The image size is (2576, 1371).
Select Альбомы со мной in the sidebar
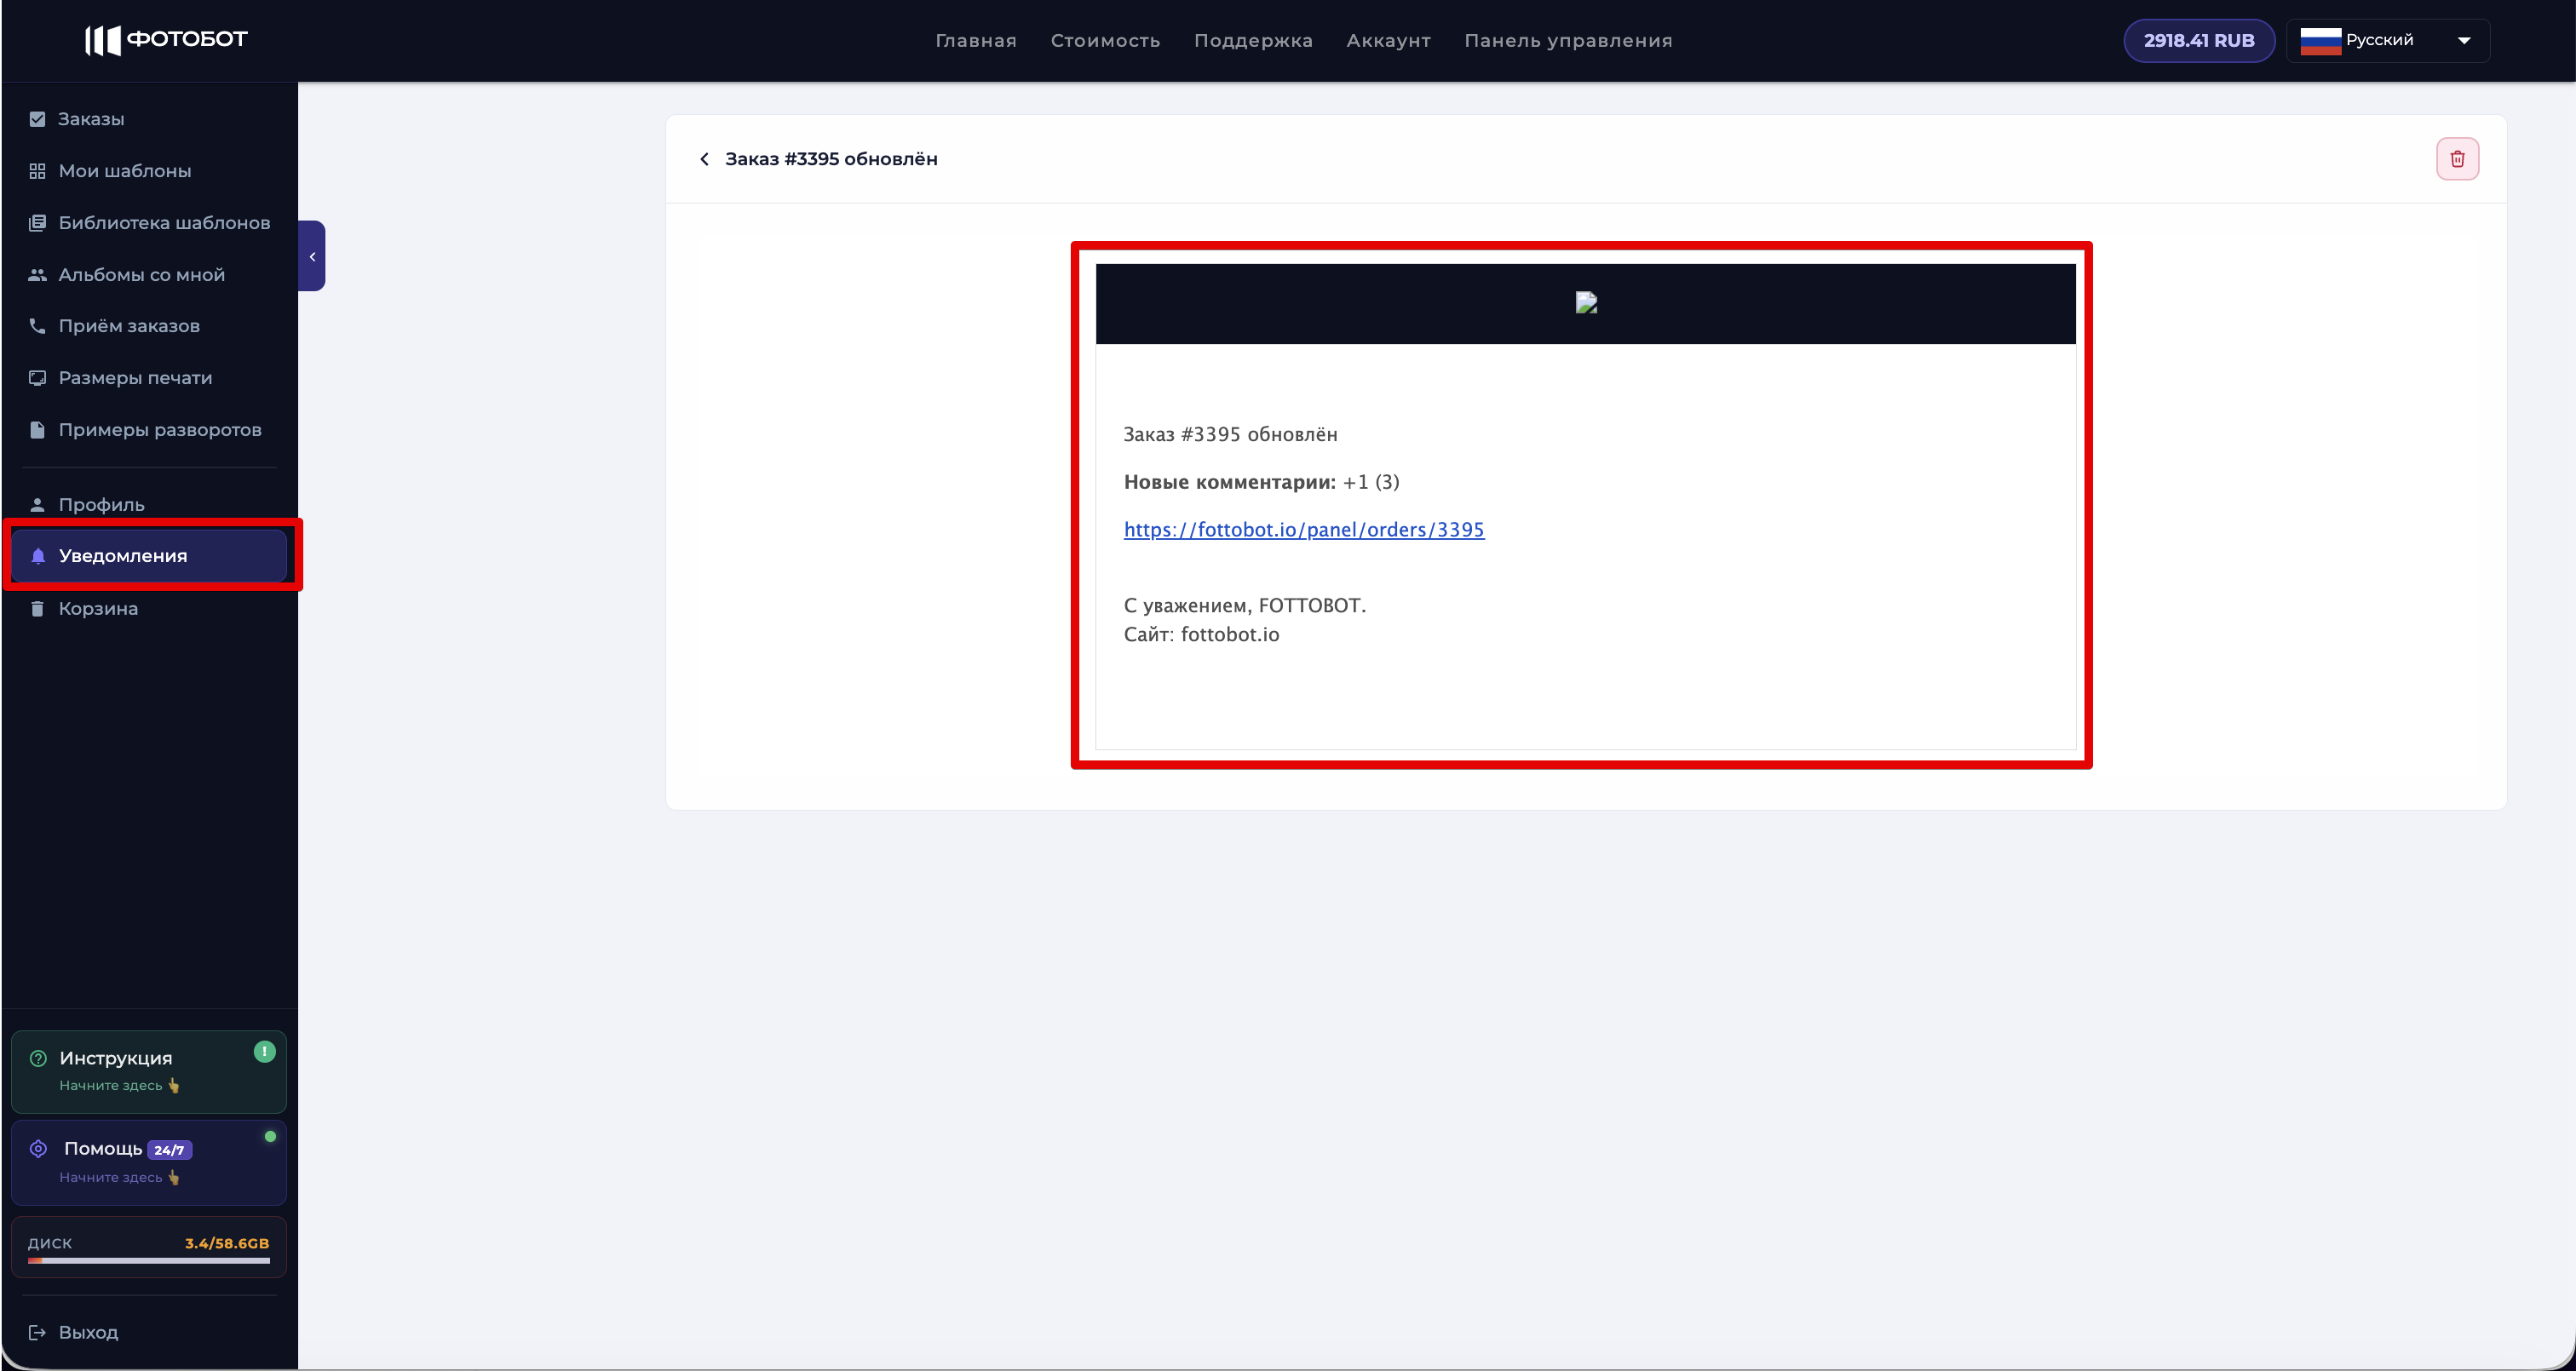point(150,275)
